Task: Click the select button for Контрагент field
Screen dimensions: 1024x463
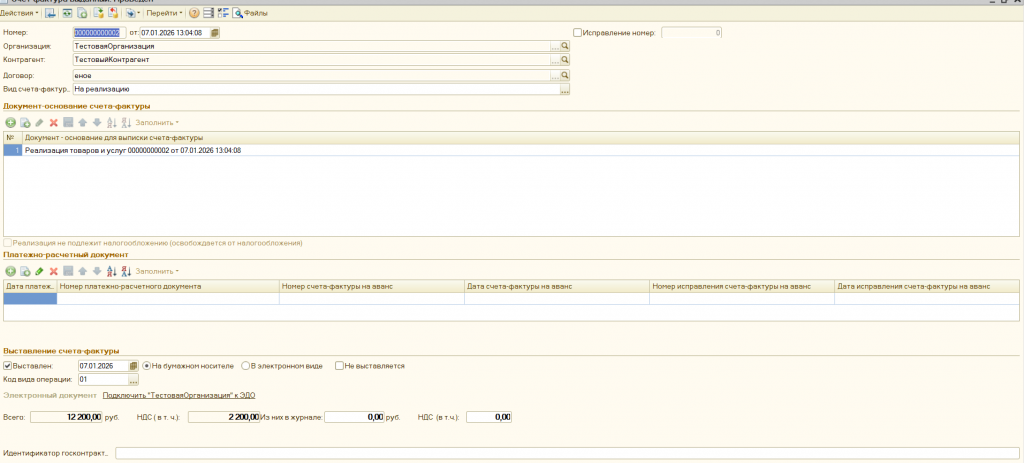Action: tap(556, 60)
